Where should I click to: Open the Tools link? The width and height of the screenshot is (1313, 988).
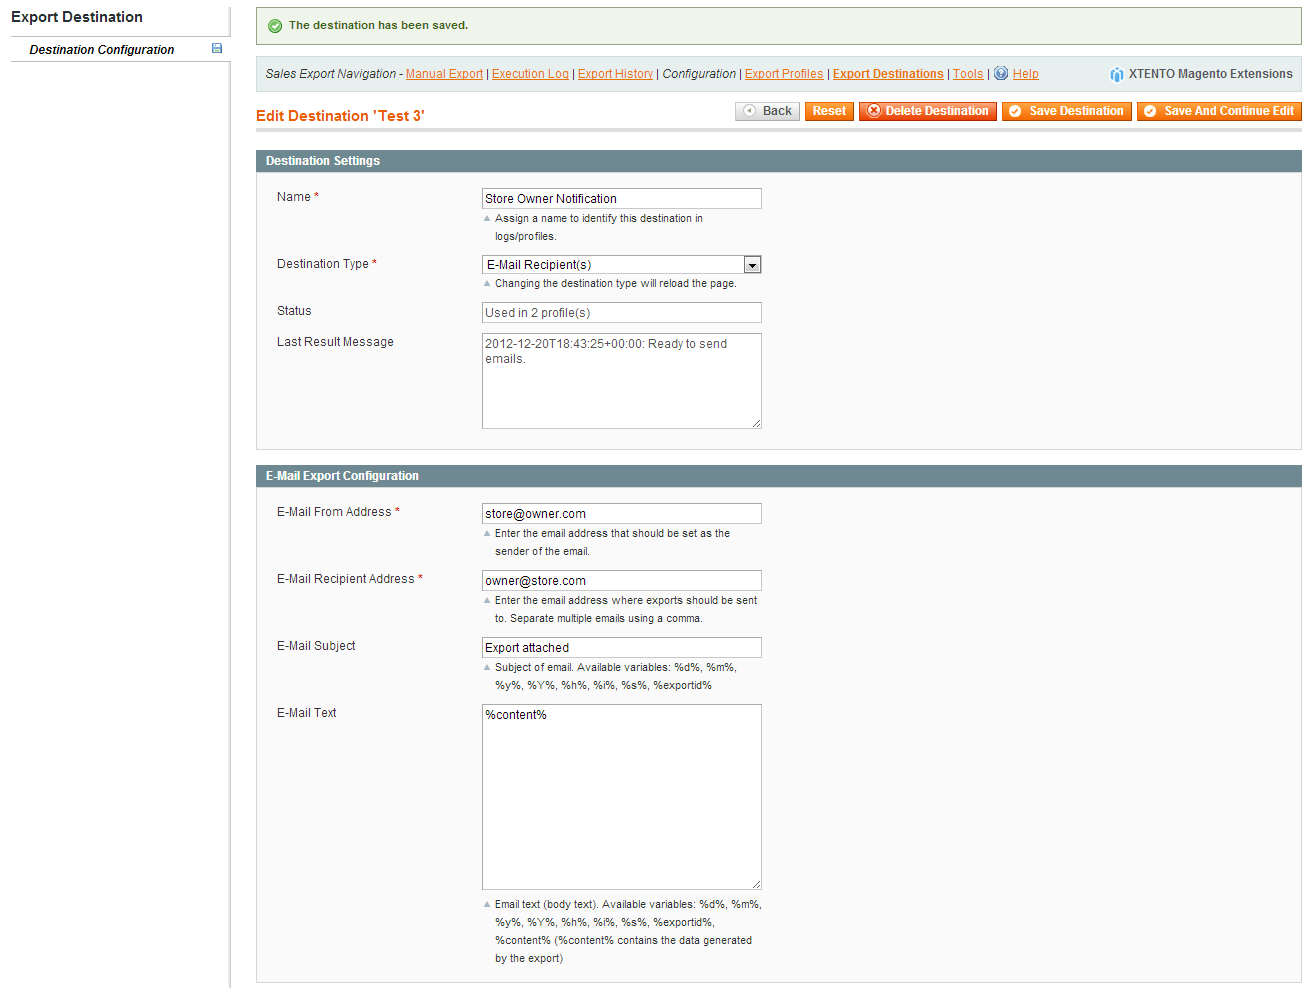tap(967, 74)
